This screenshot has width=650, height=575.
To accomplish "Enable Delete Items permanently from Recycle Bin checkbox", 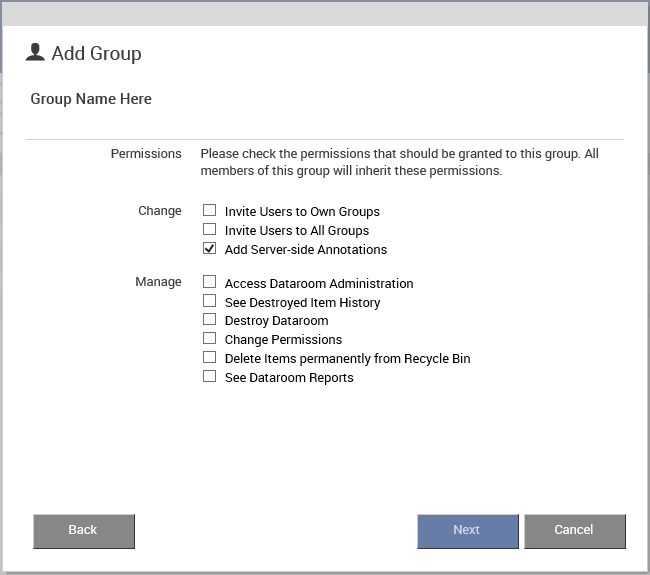I will [209, 357].
